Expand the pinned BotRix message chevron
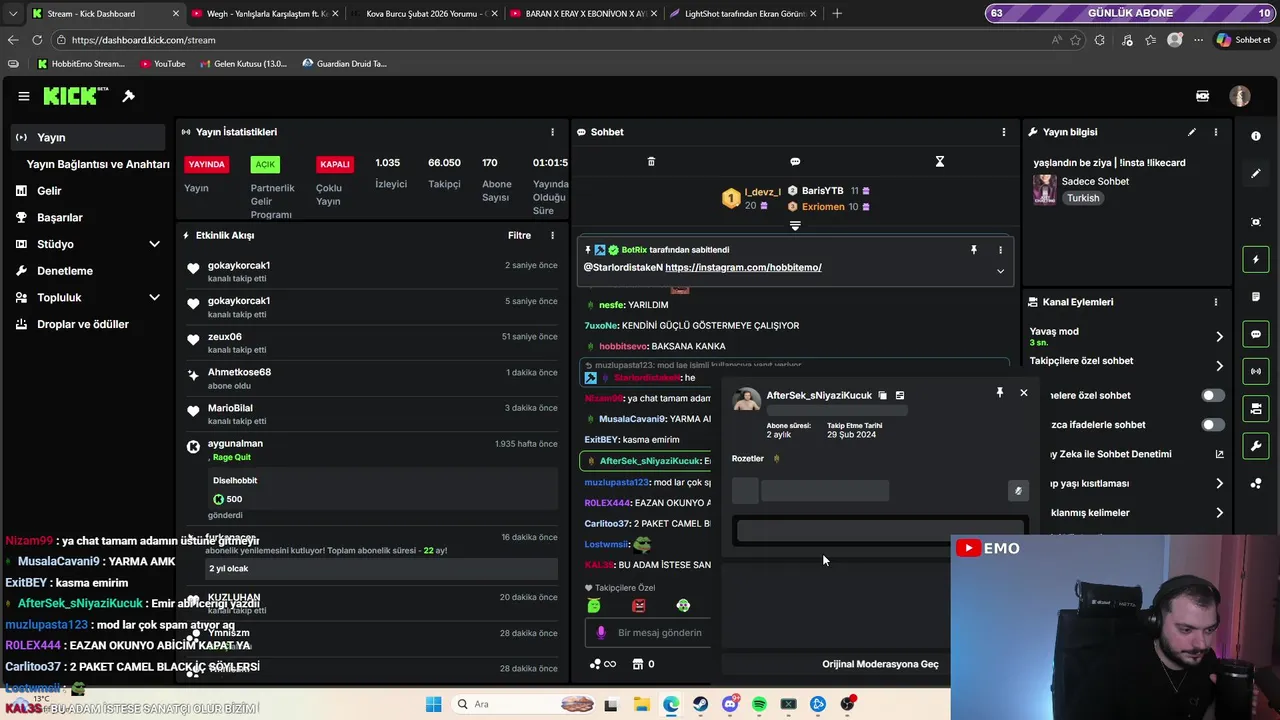Viewport: 1280px width, 720px height. 1000,271
